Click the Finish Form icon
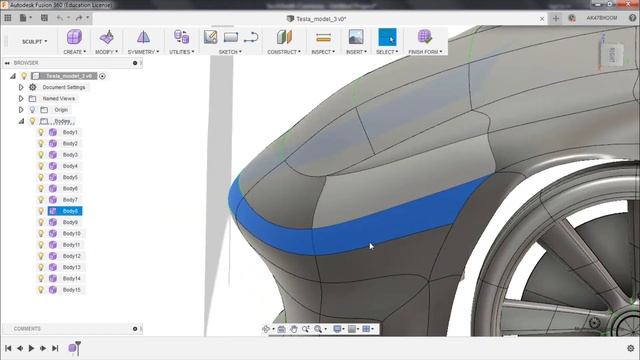Screen dimensions: 640x360 pyautogui.click(x=424, y=37)
